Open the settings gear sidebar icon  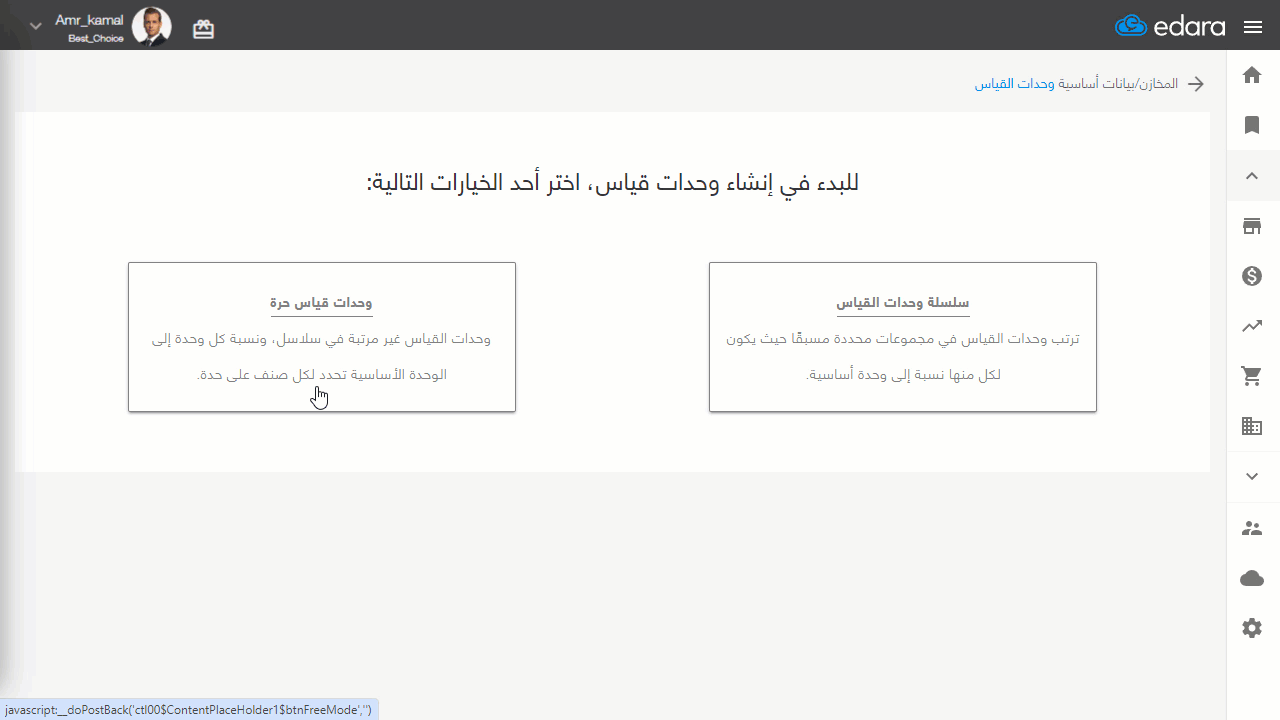point(1252,628)
